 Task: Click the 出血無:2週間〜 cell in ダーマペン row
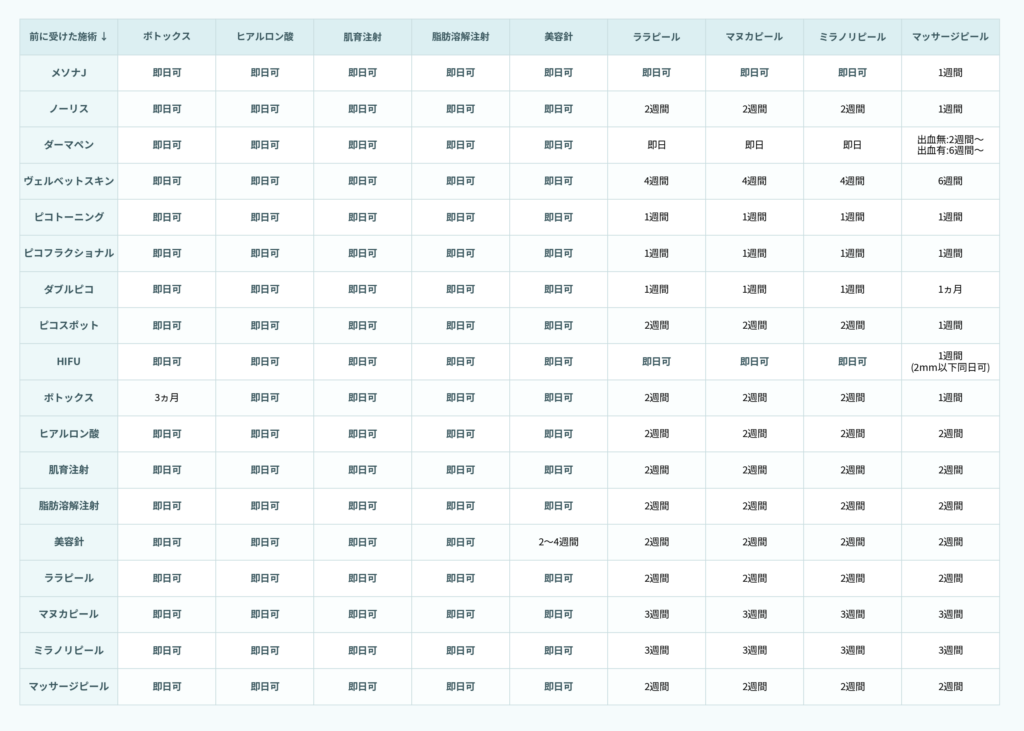point(950,145)
